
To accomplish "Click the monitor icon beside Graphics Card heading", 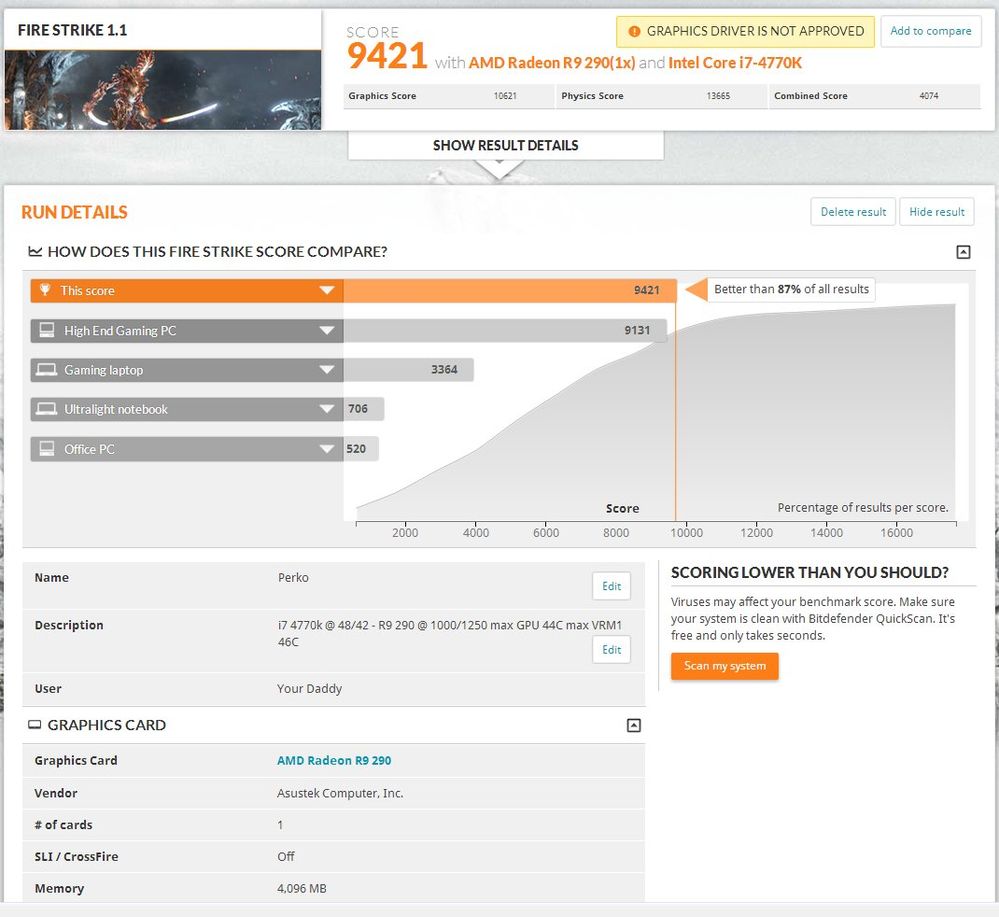I will point(35,725).
